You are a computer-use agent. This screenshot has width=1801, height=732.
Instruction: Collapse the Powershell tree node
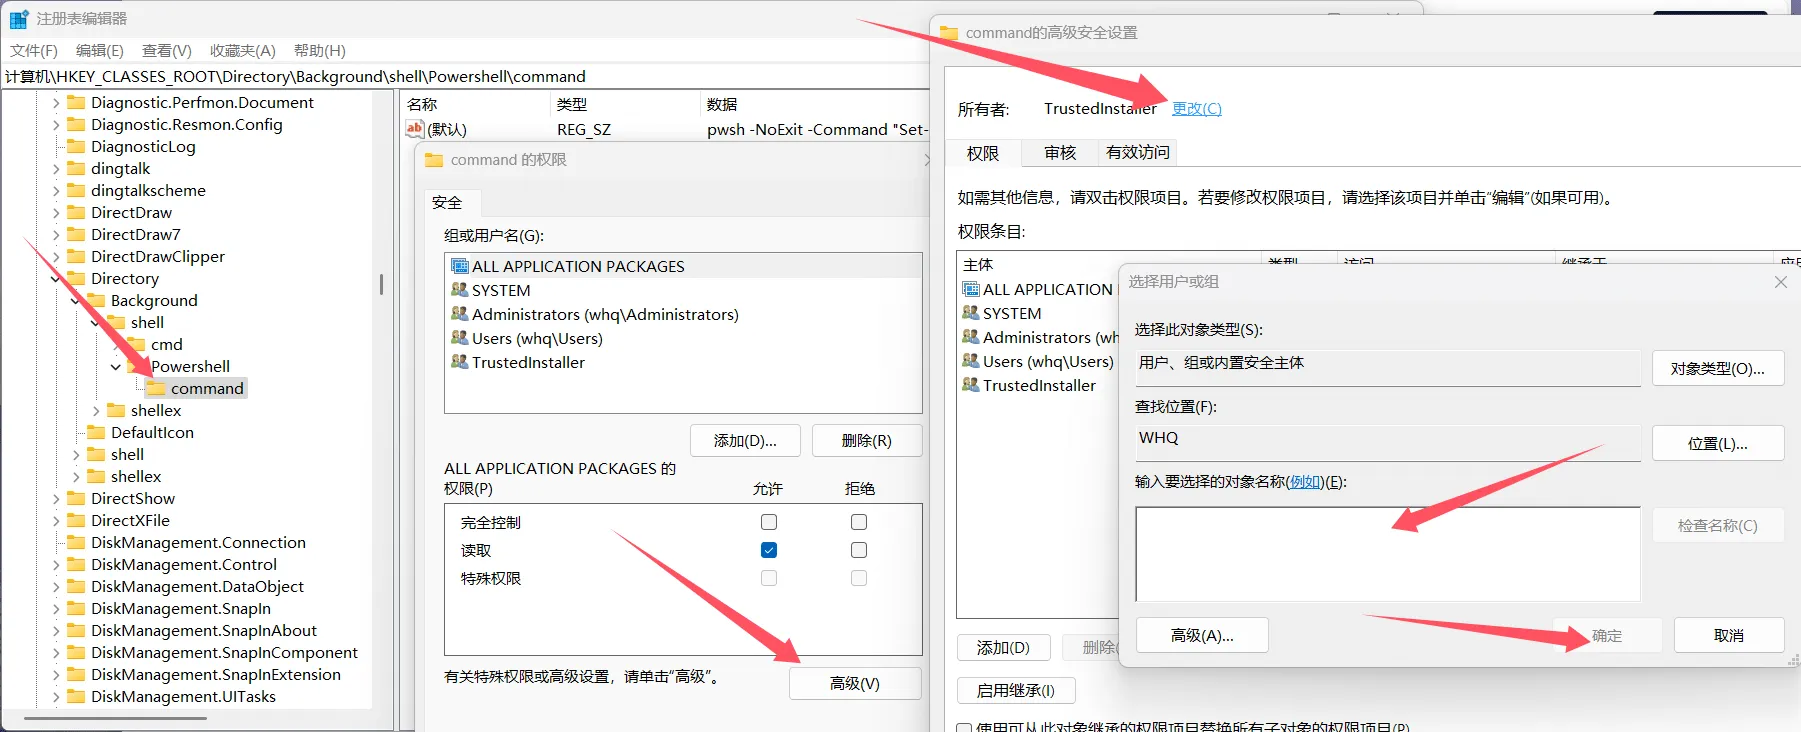coord(116,367)
